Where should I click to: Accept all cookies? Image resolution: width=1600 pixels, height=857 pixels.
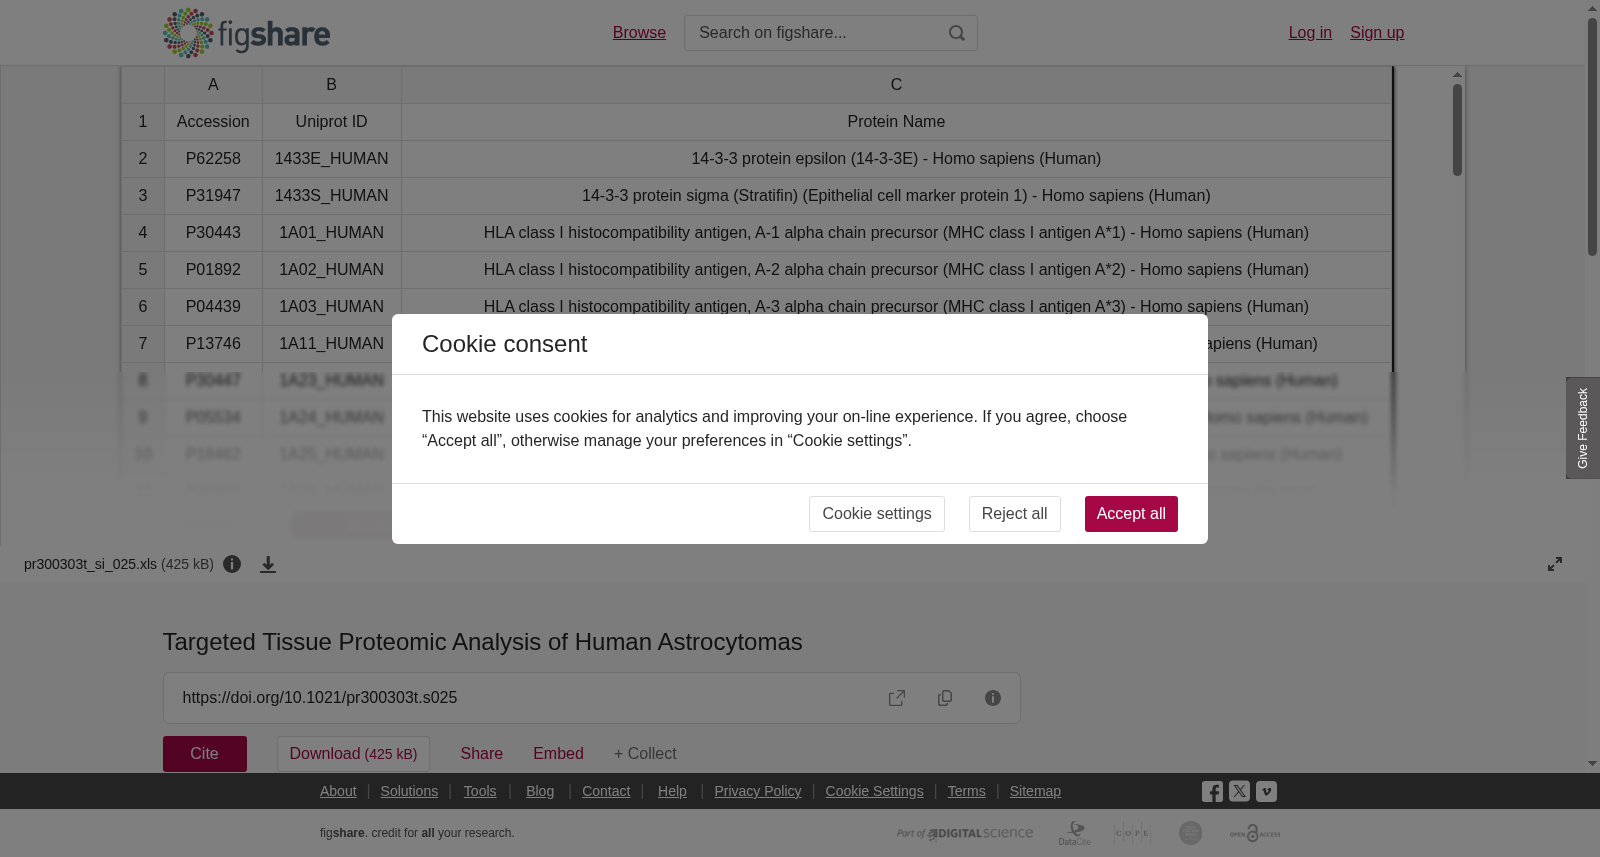pos(1131,514)
